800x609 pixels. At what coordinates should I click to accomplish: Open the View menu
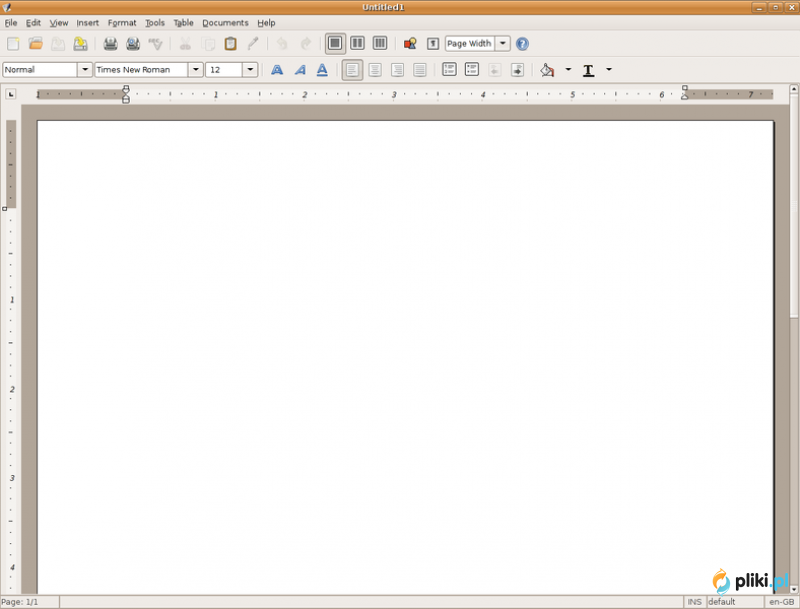click(x=59, y=23)
